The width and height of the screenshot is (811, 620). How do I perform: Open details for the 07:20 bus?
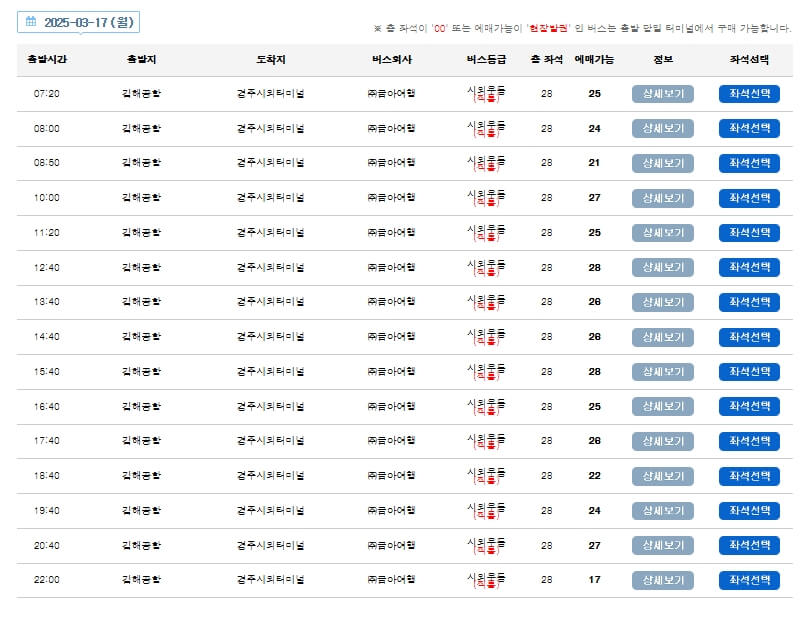[x=663, y=94]
